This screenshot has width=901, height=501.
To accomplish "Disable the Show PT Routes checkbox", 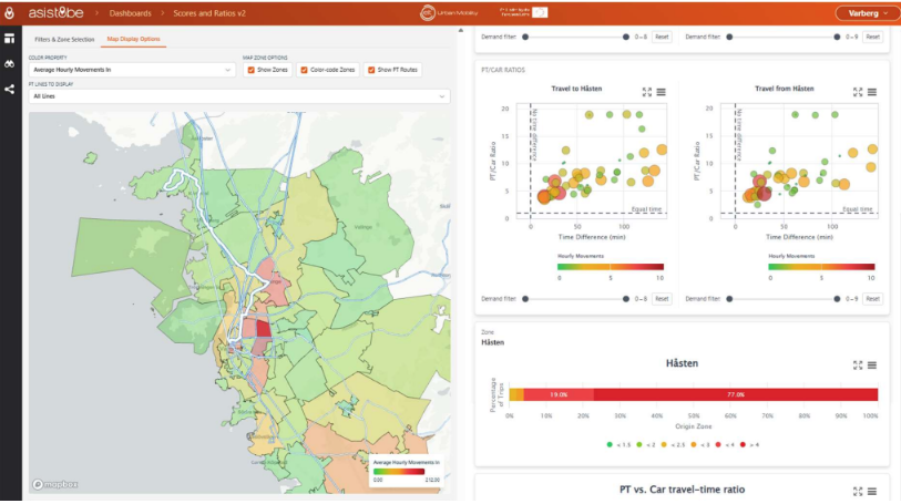I will [372, 70].
